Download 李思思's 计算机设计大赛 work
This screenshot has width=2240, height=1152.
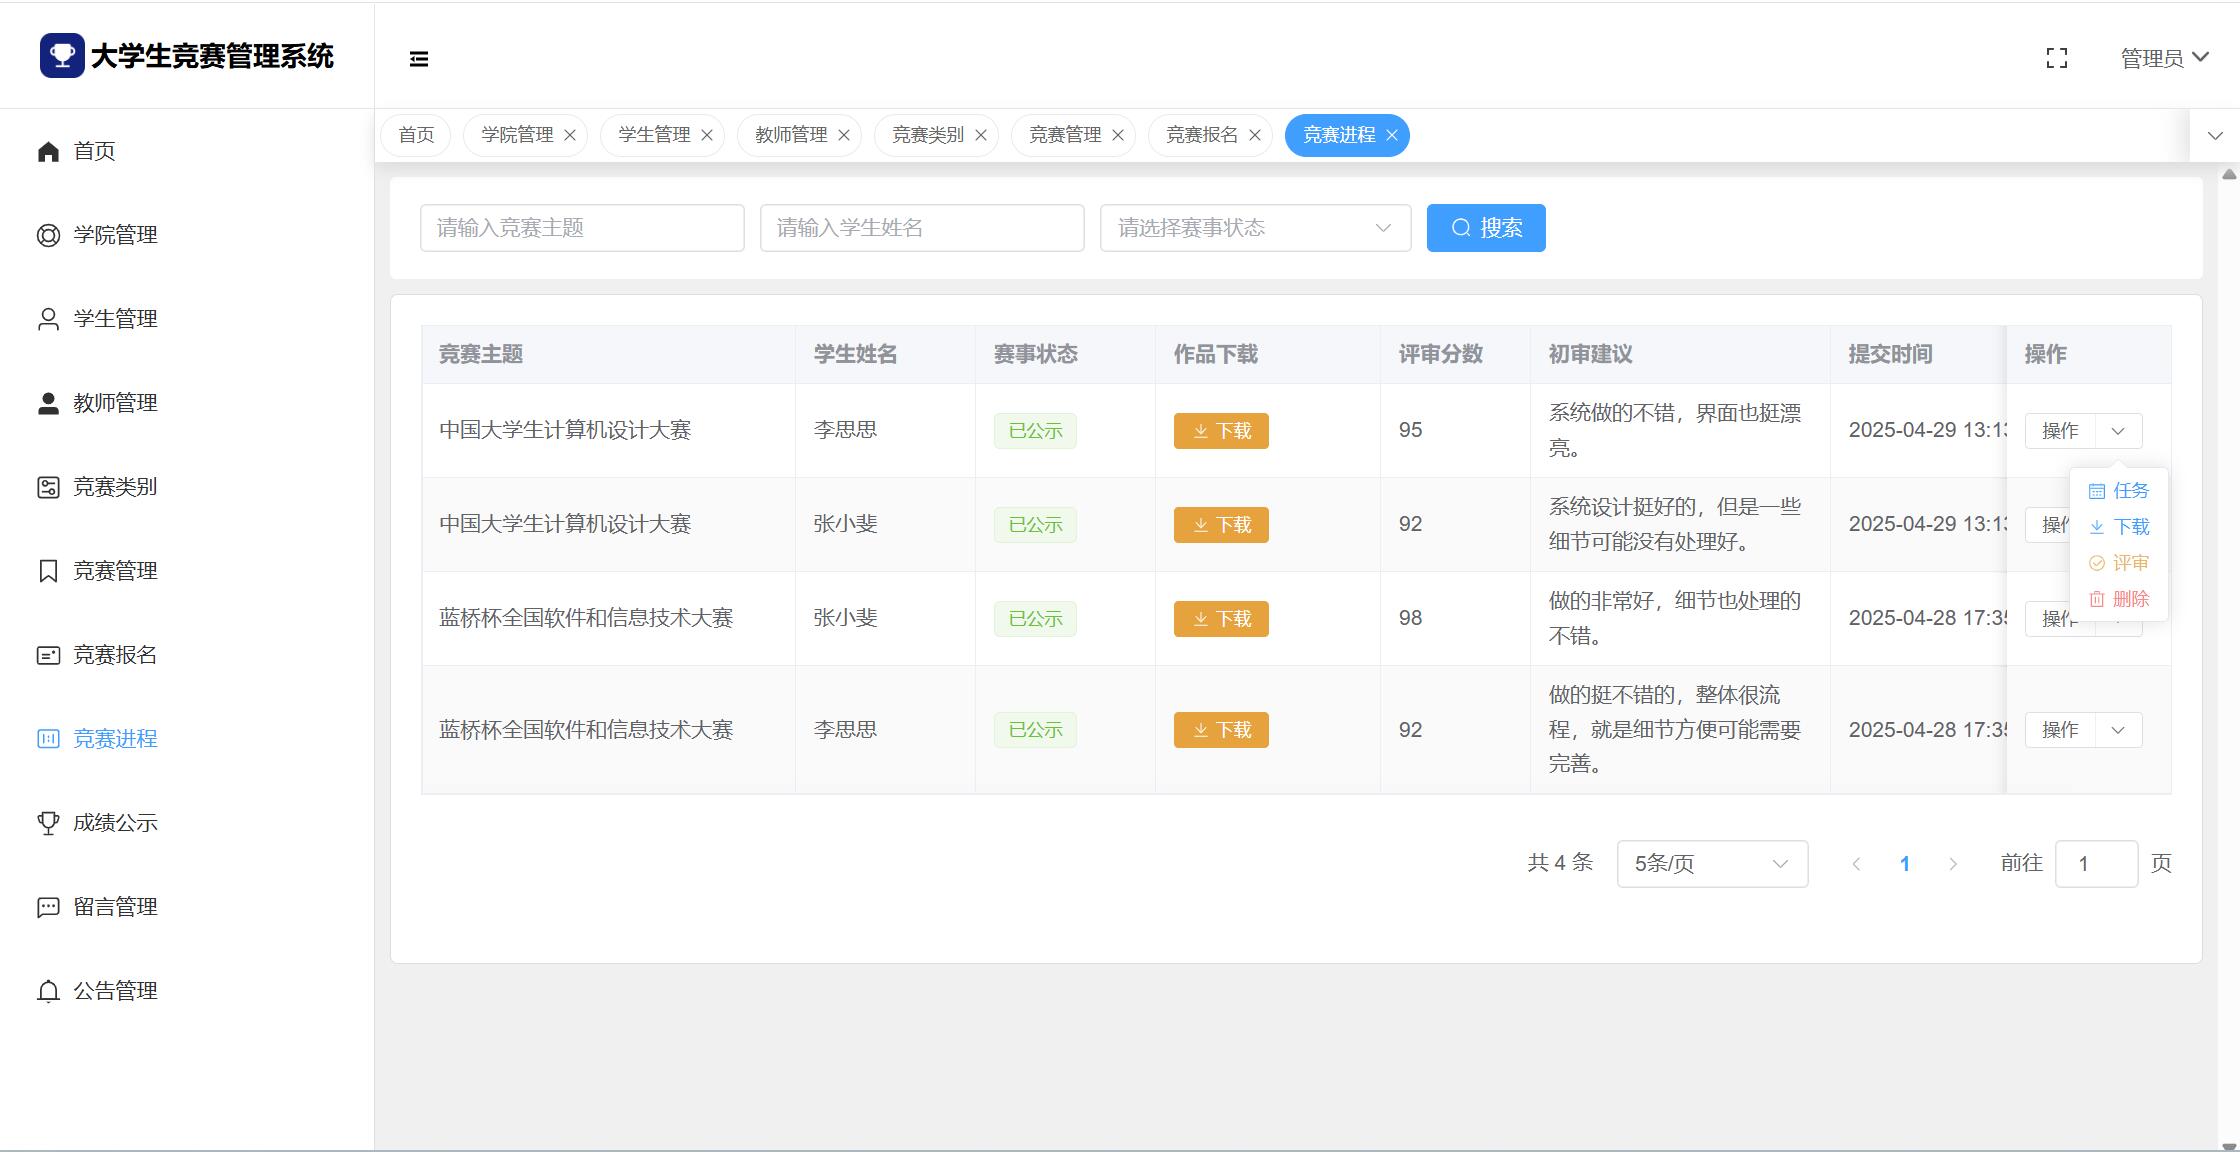[x=1220, y=431]
